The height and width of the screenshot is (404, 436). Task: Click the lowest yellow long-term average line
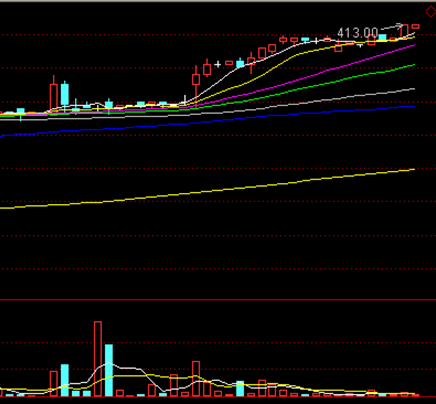[x=207, y=189]
